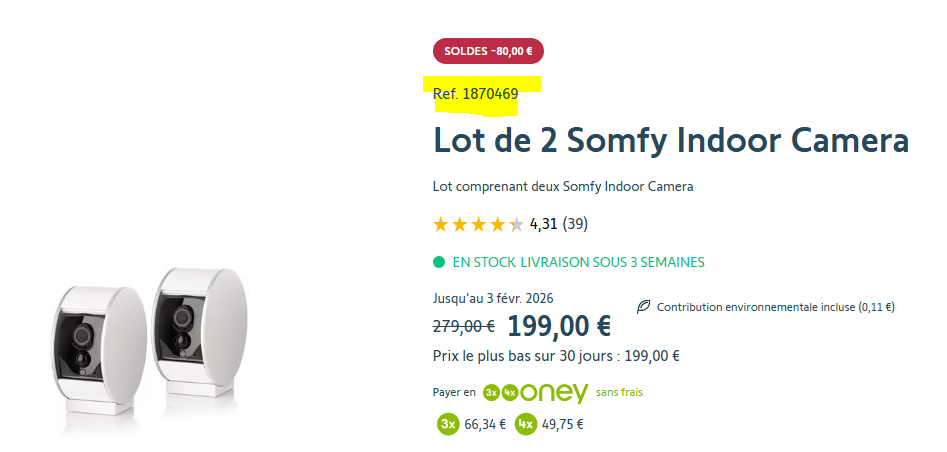Image resolution: width=947 pixels, height=452 pixels.
Task: Click the EN STOCK delivery status text
Action: point(578,262)
